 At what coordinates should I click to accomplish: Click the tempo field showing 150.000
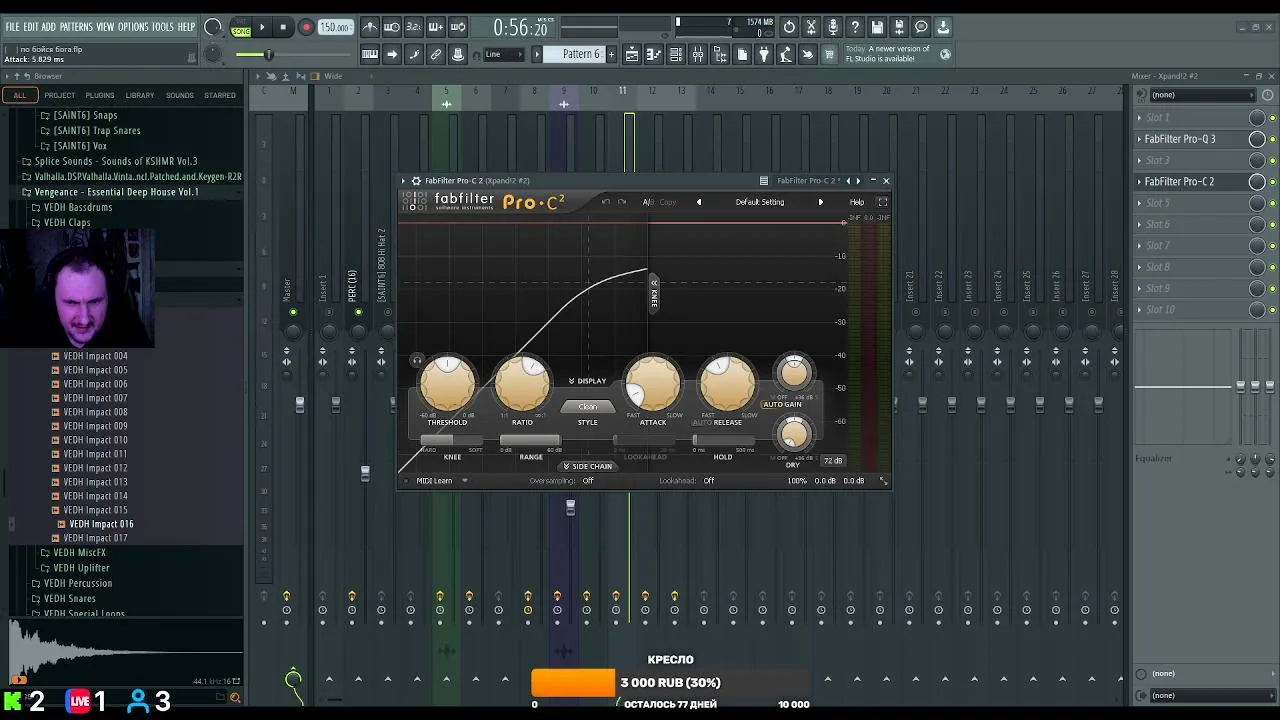pyautogui.click(x=335, y=28)
